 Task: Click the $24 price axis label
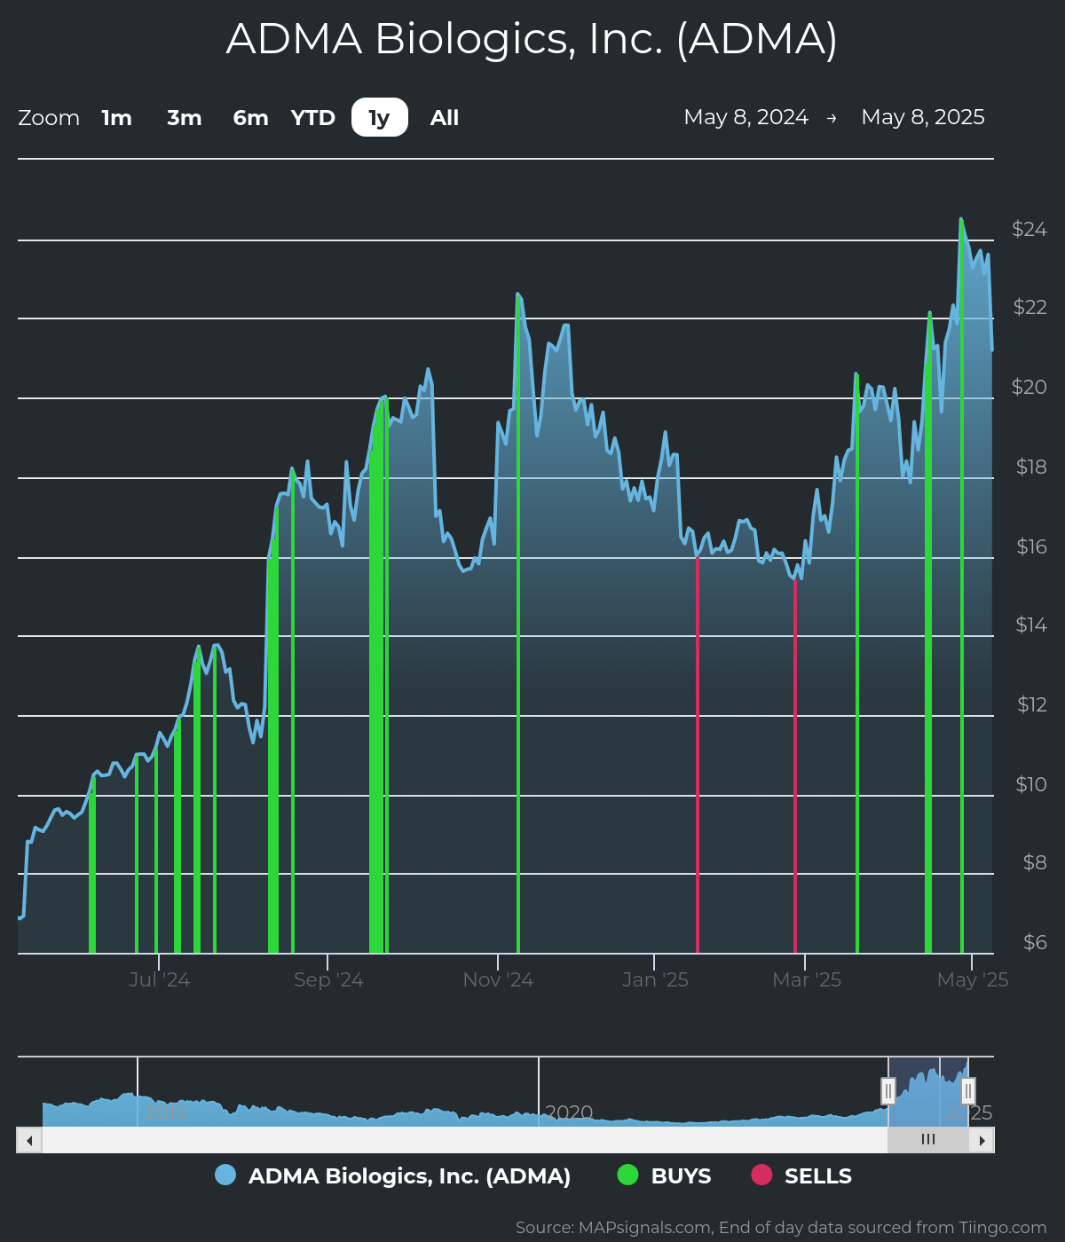point(1030,229)
